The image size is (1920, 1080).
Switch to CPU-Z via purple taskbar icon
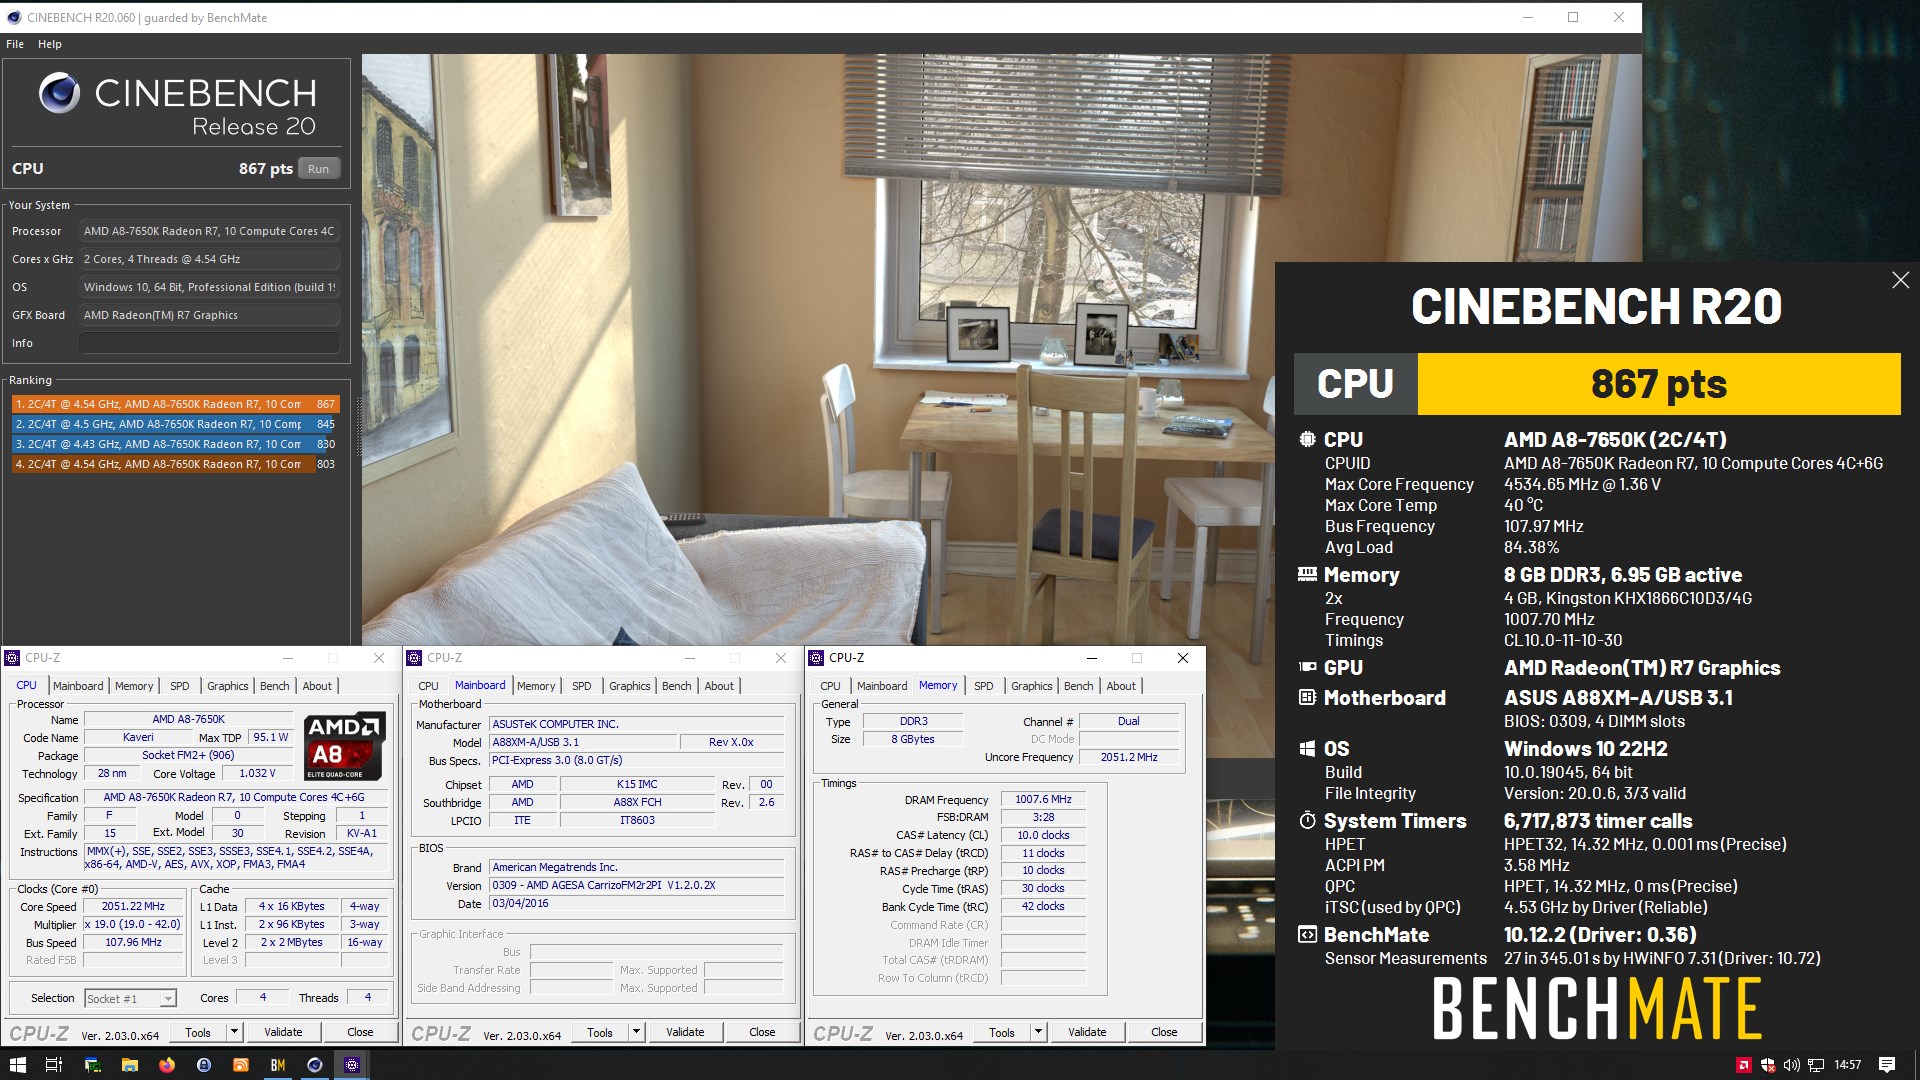352,1065
